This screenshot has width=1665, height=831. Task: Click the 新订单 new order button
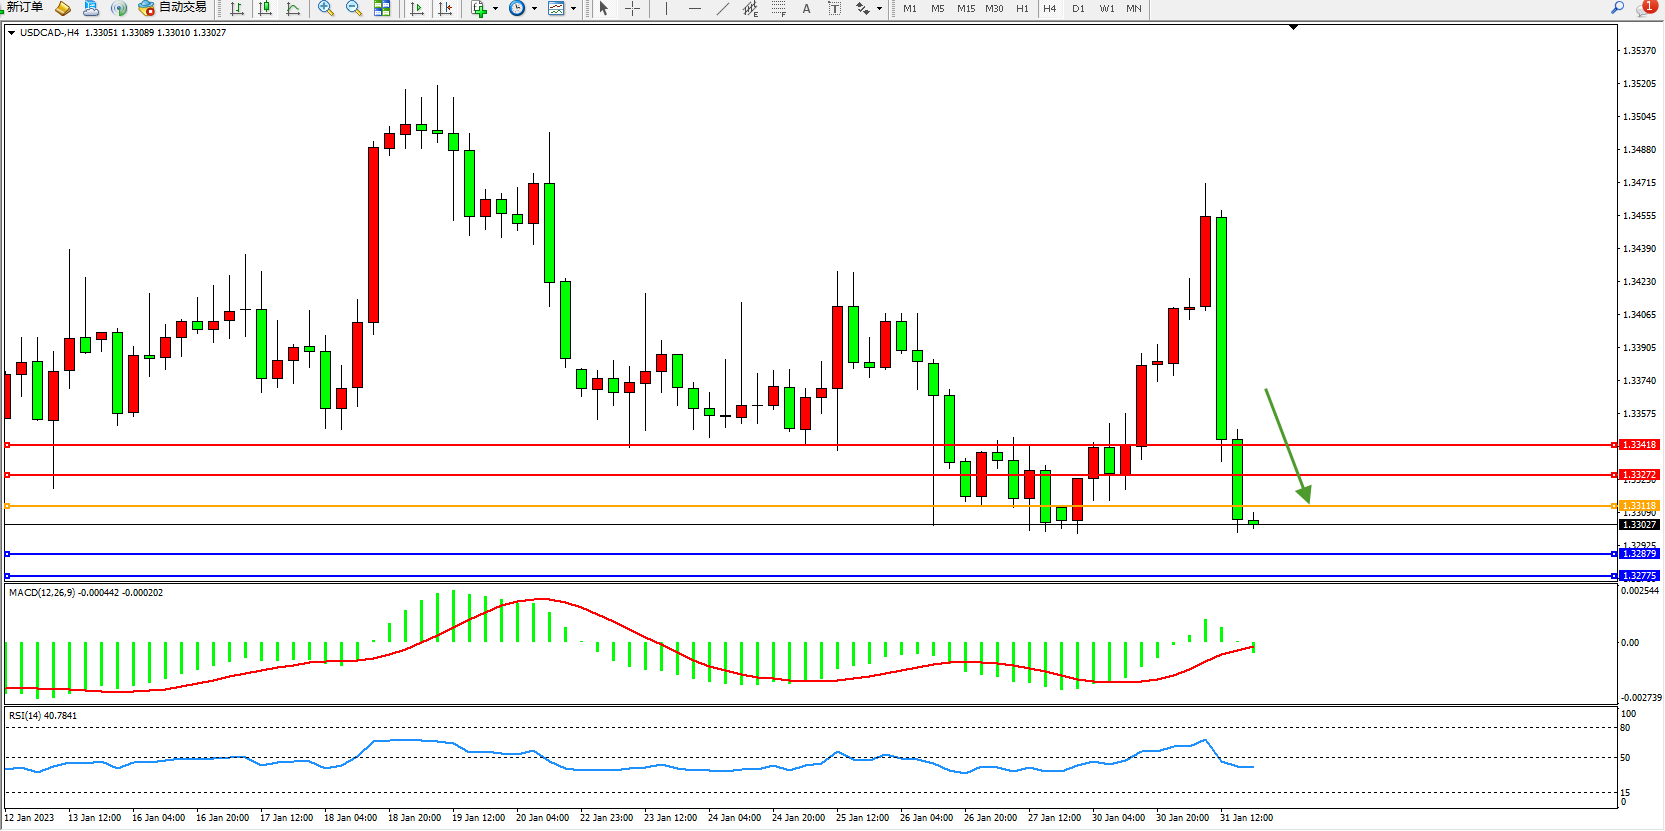point(24,8)
